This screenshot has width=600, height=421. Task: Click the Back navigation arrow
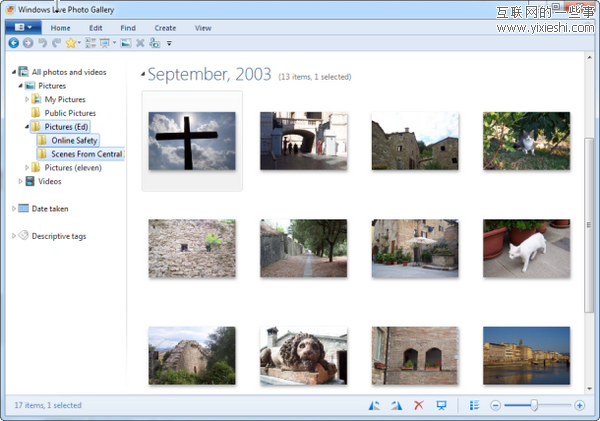click(x=14, y=43)
